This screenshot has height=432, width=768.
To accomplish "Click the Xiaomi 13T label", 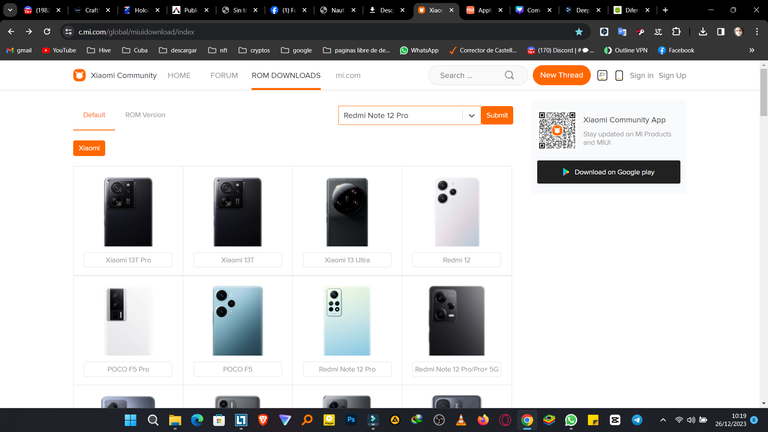I will point(238,260).
